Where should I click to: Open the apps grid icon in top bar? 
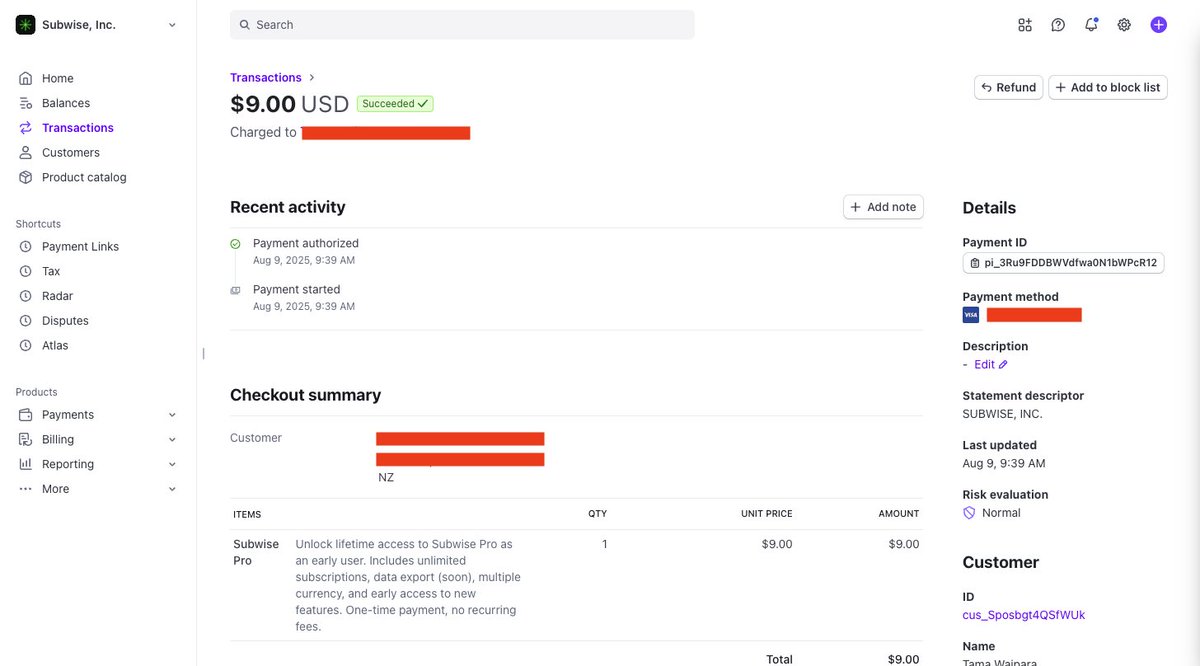pyautogui.click(x=1025, y=25)
